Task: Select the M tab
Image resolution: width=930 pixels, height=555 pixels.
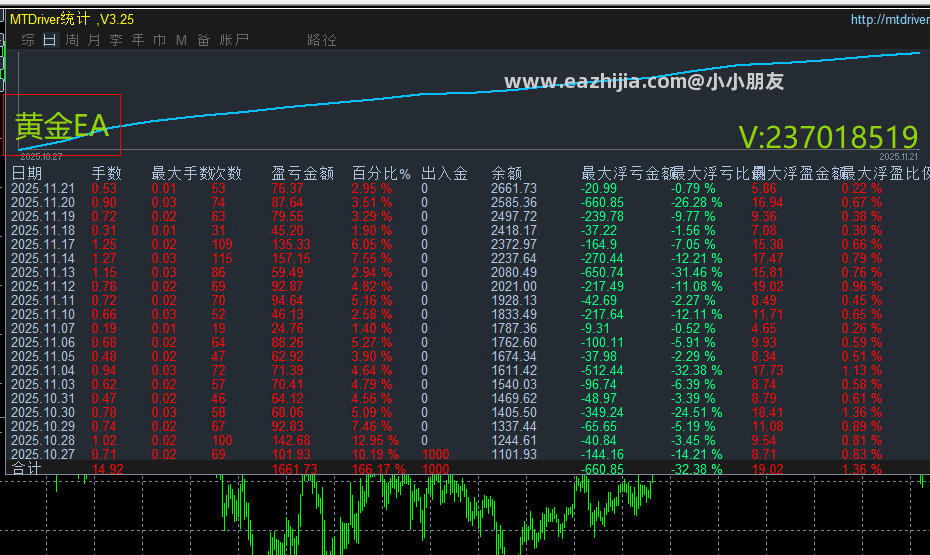Action: [181, 40]
